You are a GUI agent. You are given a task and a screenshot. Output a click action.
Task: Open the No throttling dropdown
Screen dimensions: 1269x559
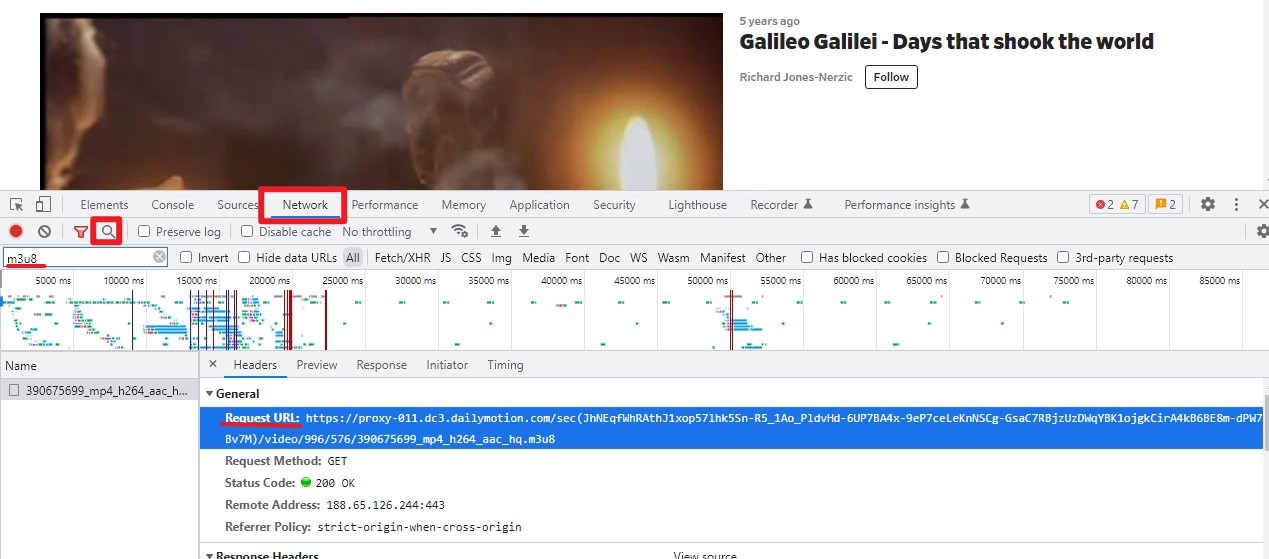(390, 231)
